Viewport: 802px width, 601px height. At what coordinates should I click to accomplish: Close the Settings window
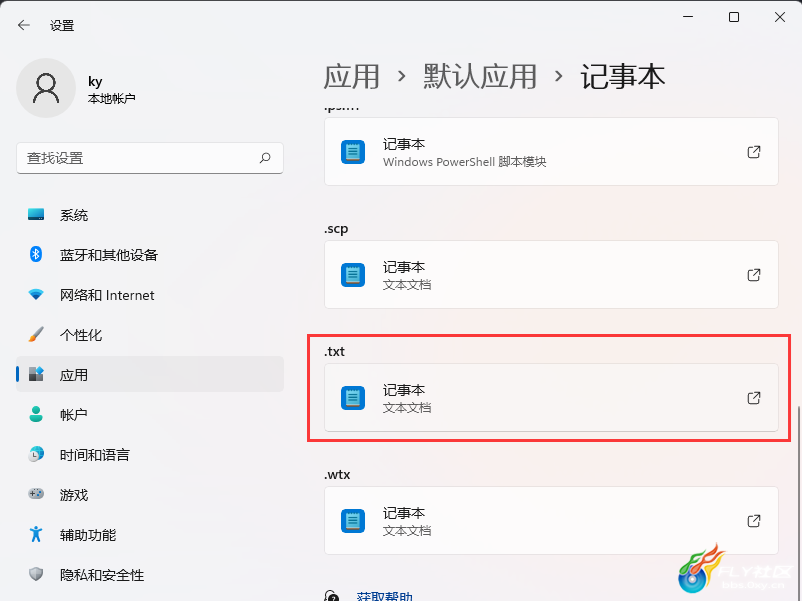[x=779, y=17]
